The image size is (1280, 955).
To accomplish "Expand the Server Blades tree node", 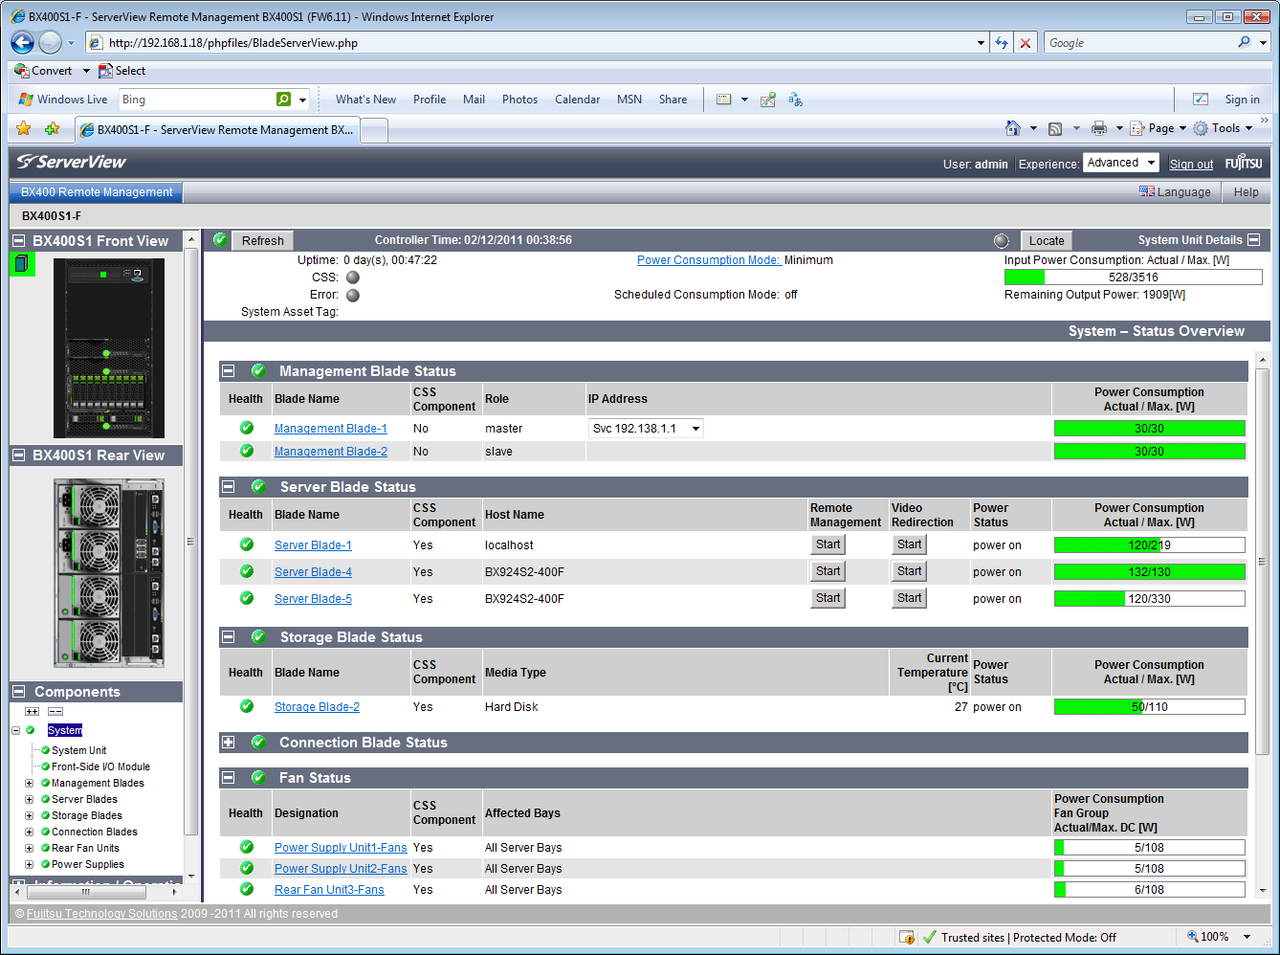I will pyautogui.click(x=29, y=799).
